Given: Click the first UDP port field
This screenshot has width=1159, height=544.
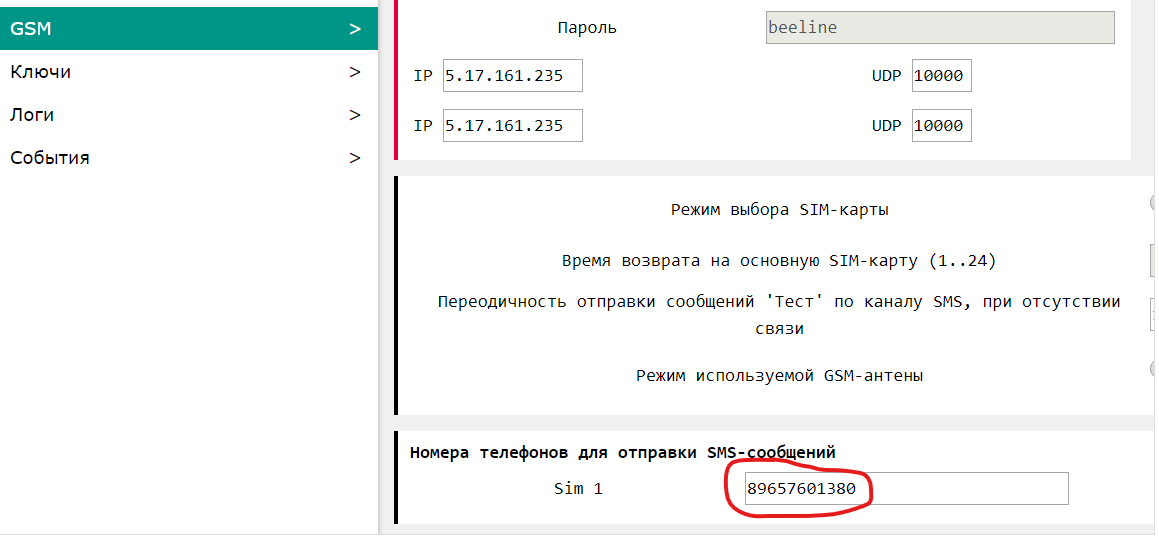Looking at the screenshot, I should (x=942, y=76).
